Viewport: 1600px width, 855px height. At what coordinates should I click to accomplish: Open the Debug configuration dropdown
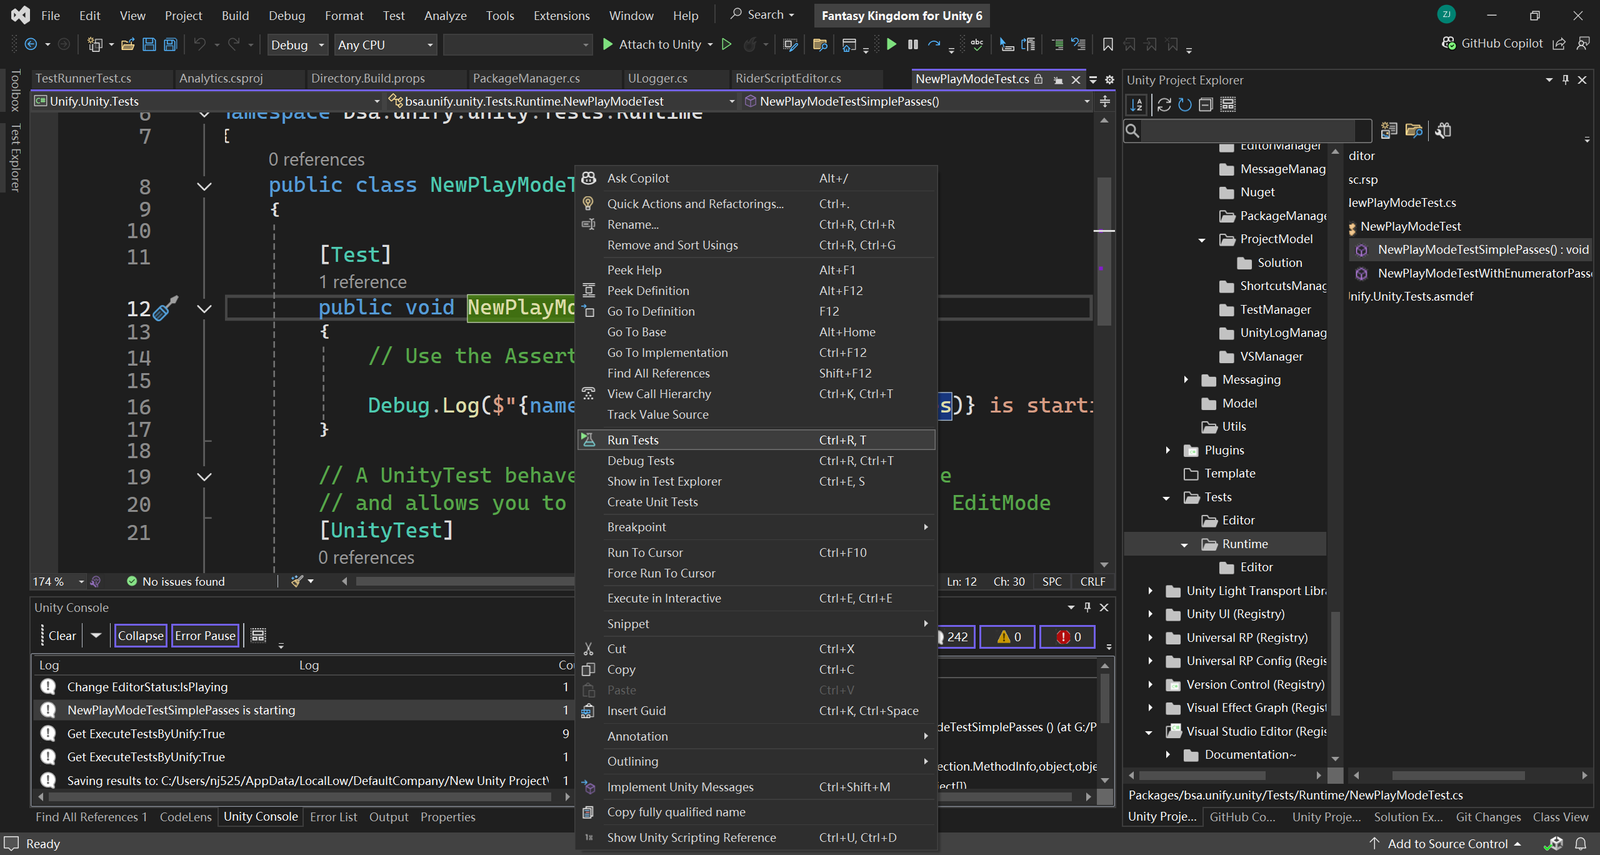[297, 45]
